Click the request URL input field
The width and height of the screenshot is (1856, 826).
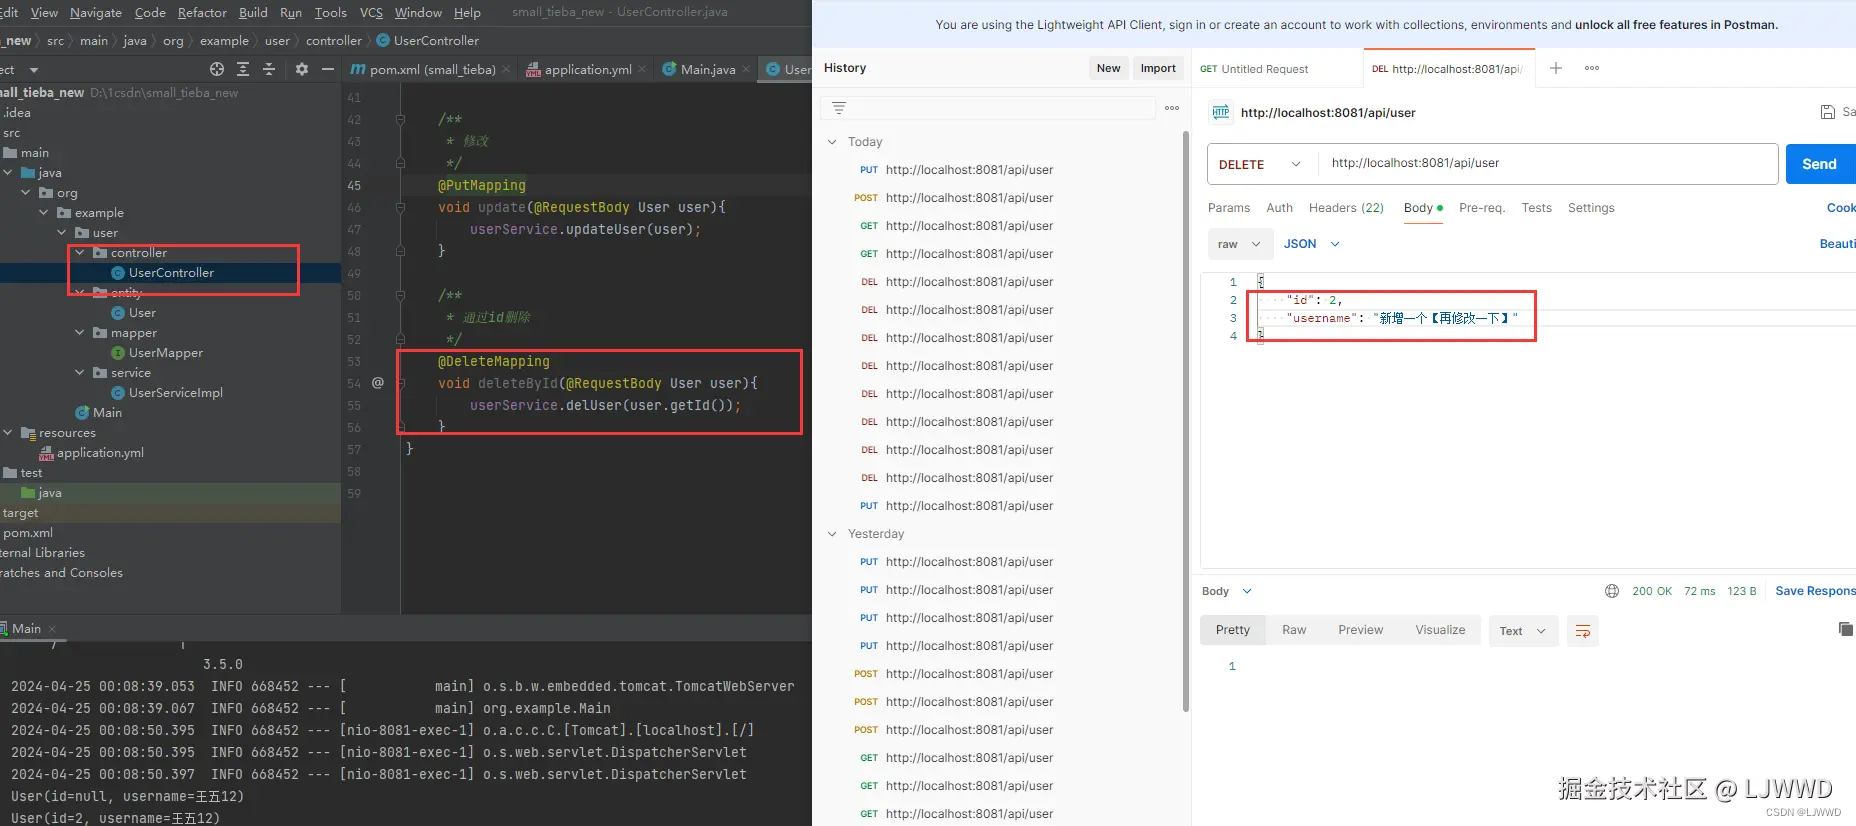point(1548,164)
